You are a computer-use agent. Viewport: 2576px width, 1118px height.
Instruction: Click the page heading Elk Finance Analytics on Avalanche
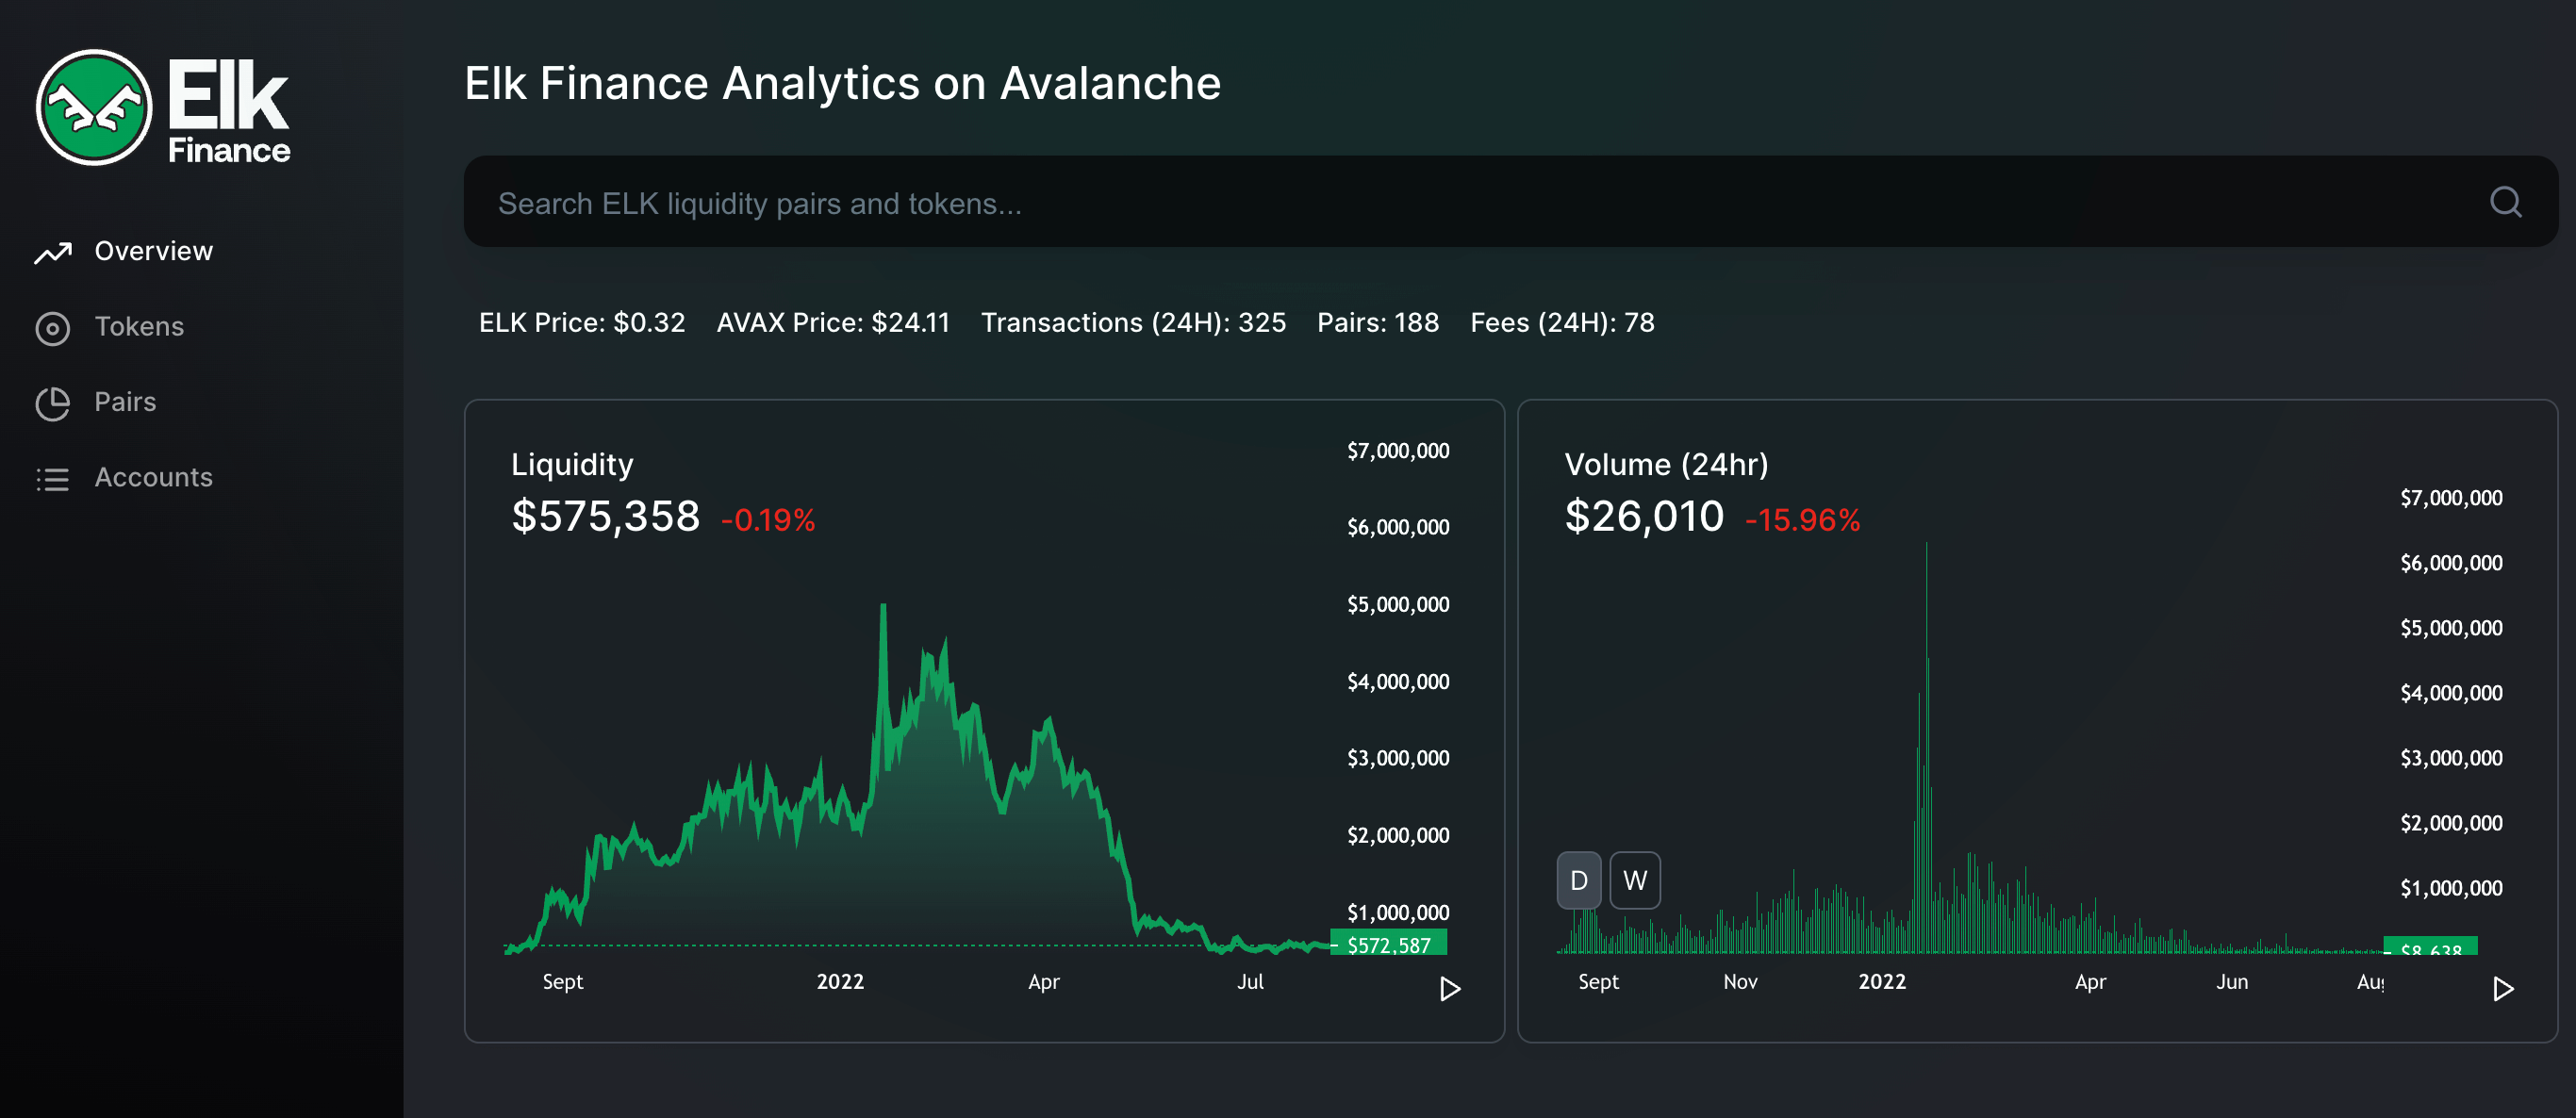(x=842, y=83)
